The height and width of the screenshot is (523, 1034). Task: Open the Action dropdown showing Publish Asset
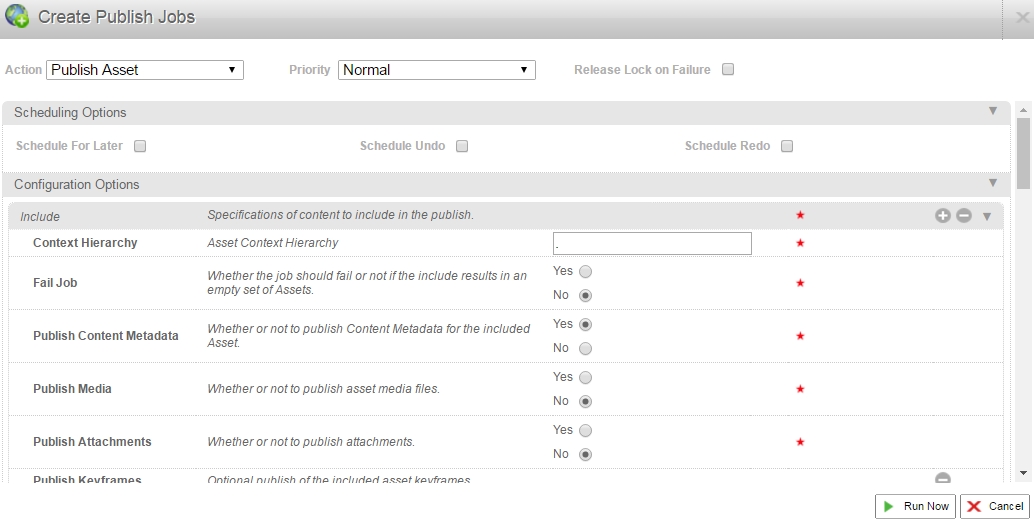[x=145, y=70]
